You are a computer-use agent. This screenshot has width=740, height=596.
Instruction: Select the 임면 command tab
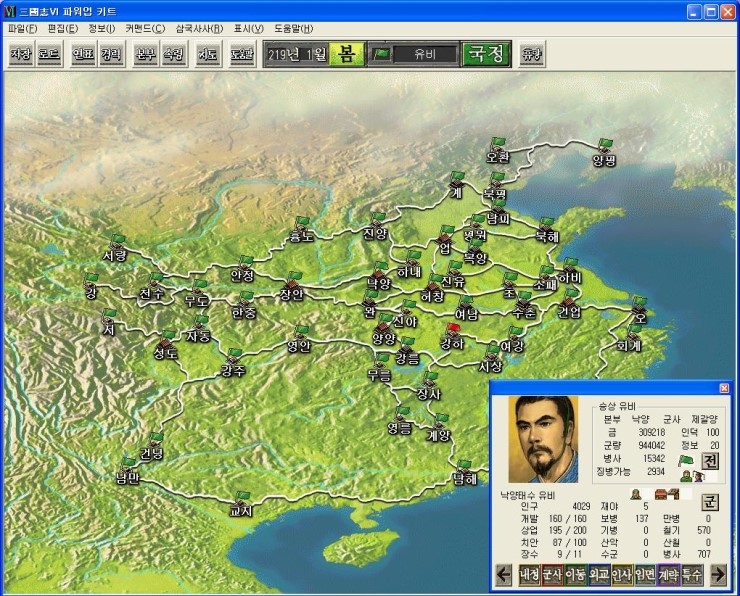(x=645, y=575)
